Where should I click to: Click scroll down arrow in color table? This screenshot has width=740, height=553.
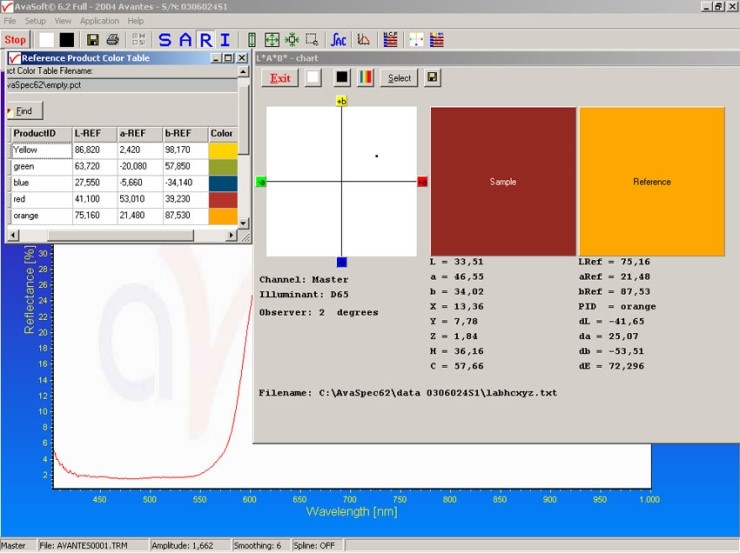coord(243,223)
